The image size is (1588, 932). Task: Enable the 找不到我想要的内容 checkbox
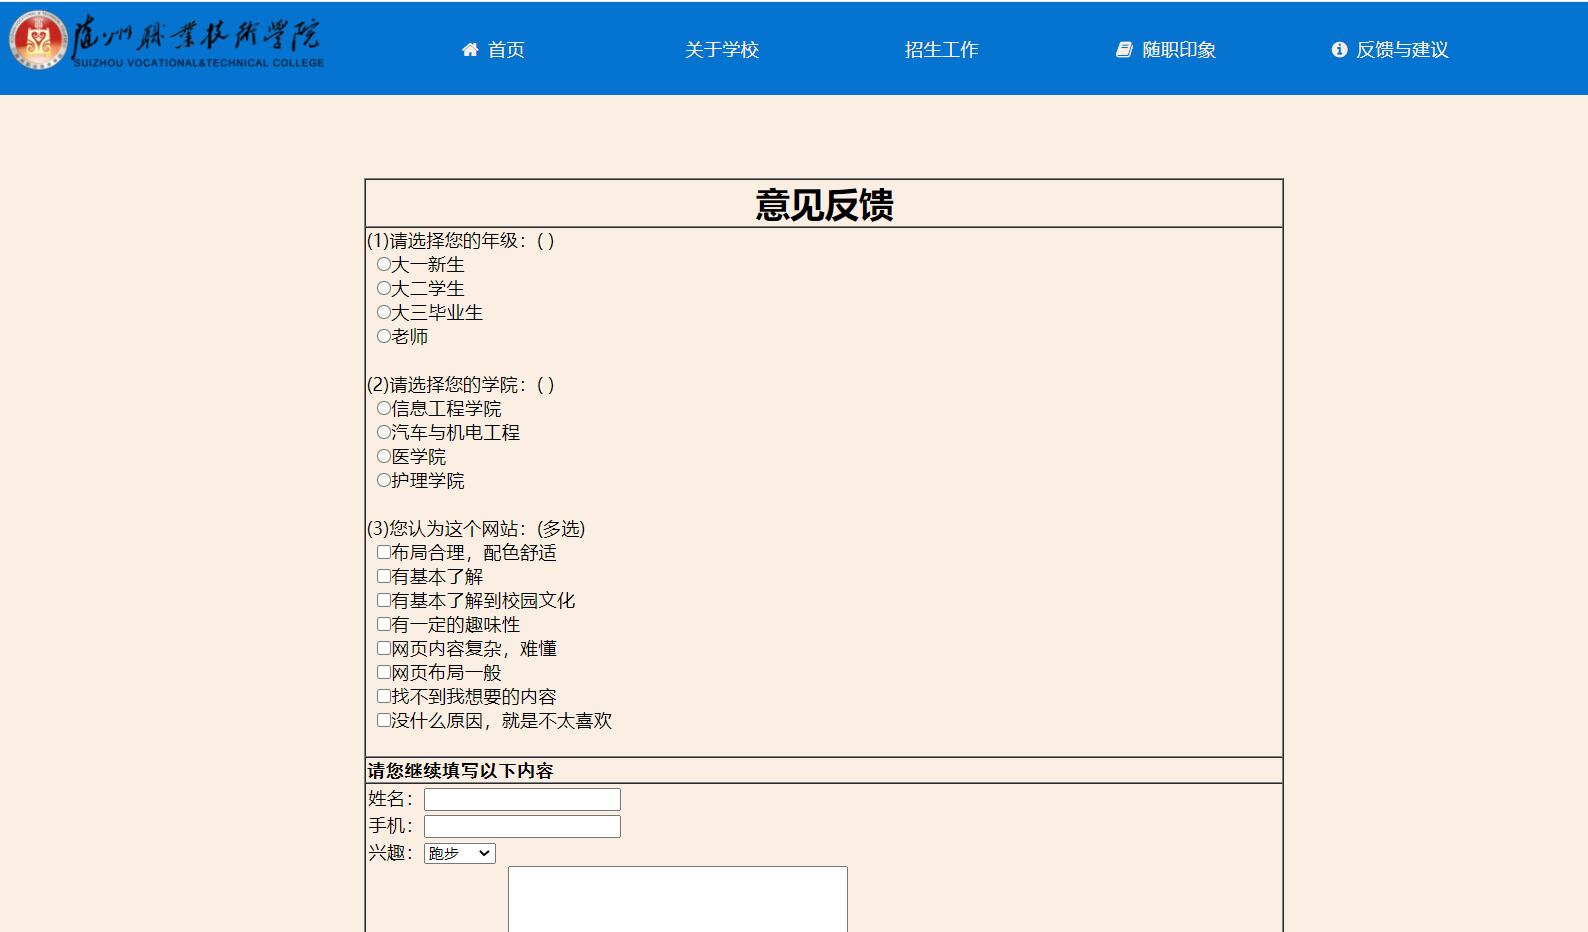click(384, 696)
